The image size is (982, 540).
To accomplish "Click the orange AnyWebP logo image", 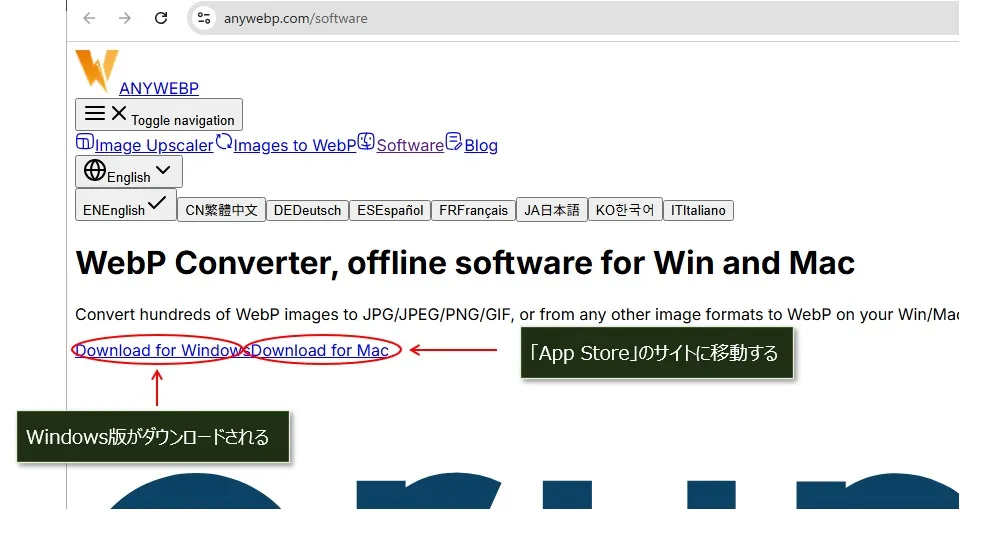I will coord(96,71).
